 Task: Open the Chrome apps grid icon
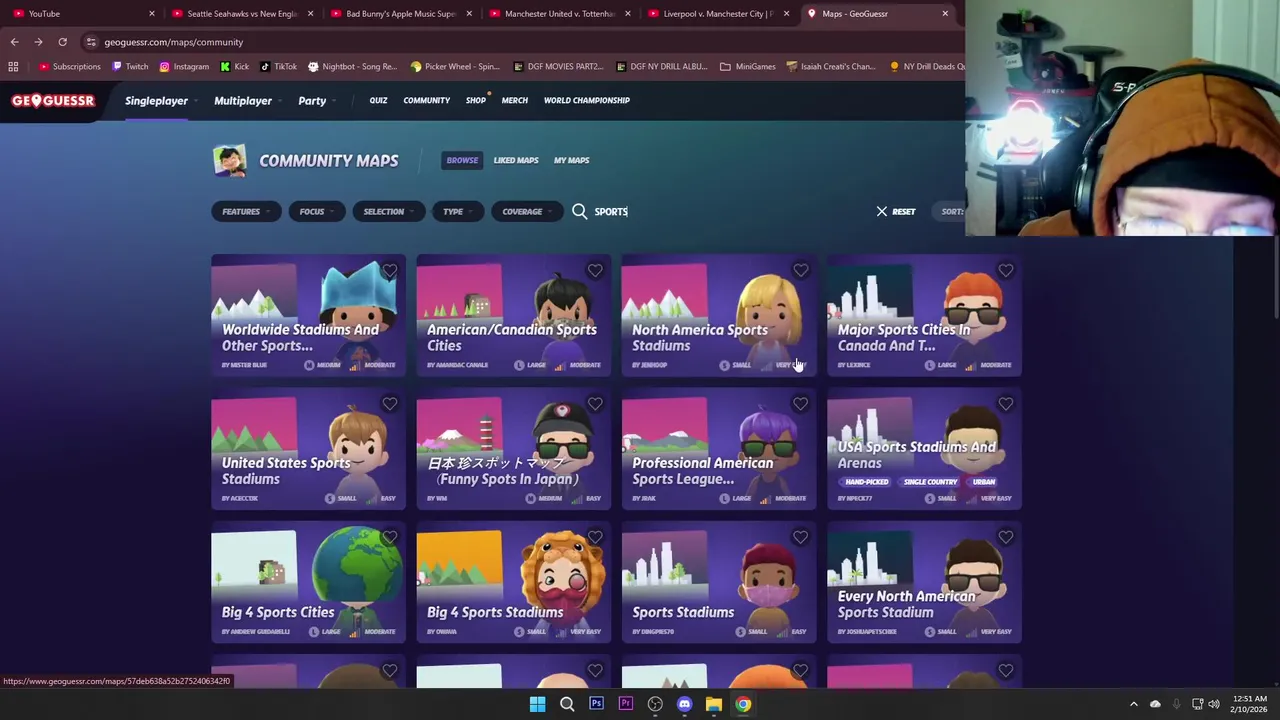(x=13, y=66)
